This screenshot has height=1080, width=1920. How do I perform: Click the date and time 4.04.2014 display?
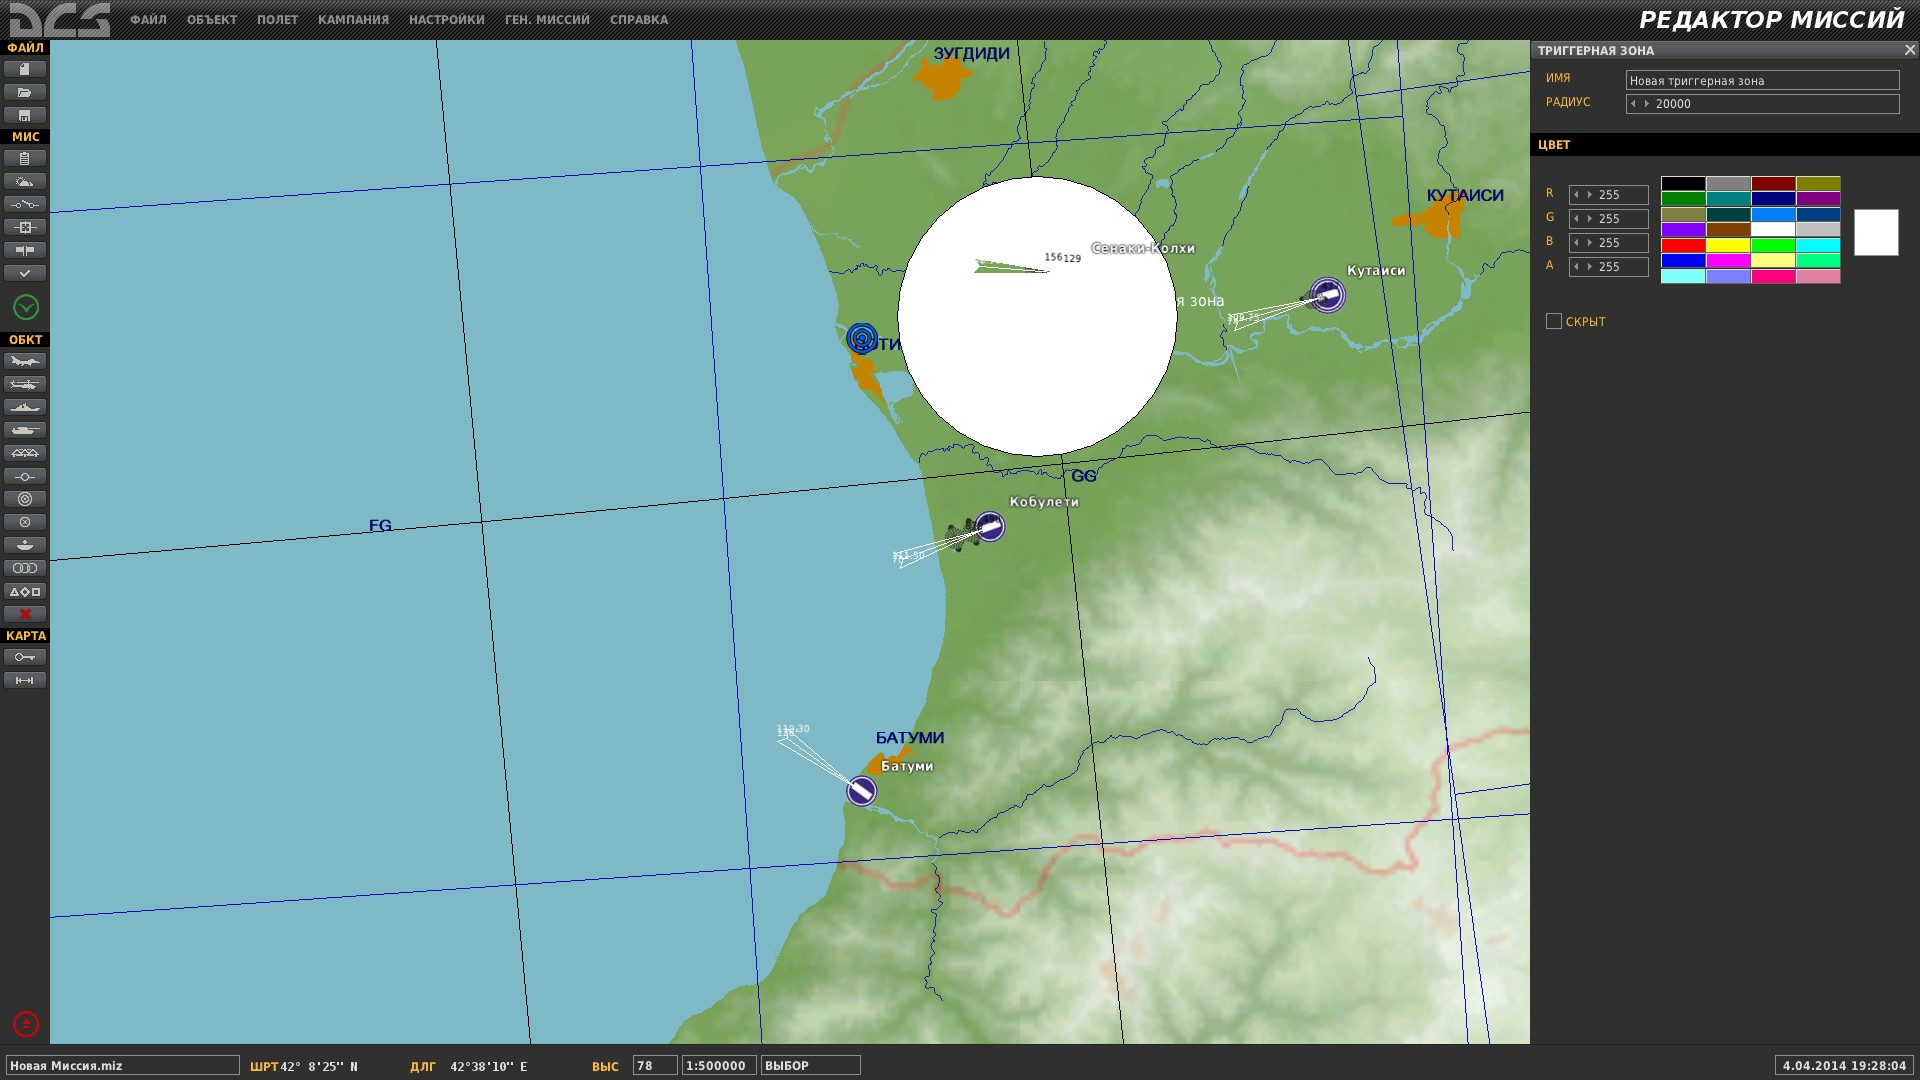(1844, 1066)
